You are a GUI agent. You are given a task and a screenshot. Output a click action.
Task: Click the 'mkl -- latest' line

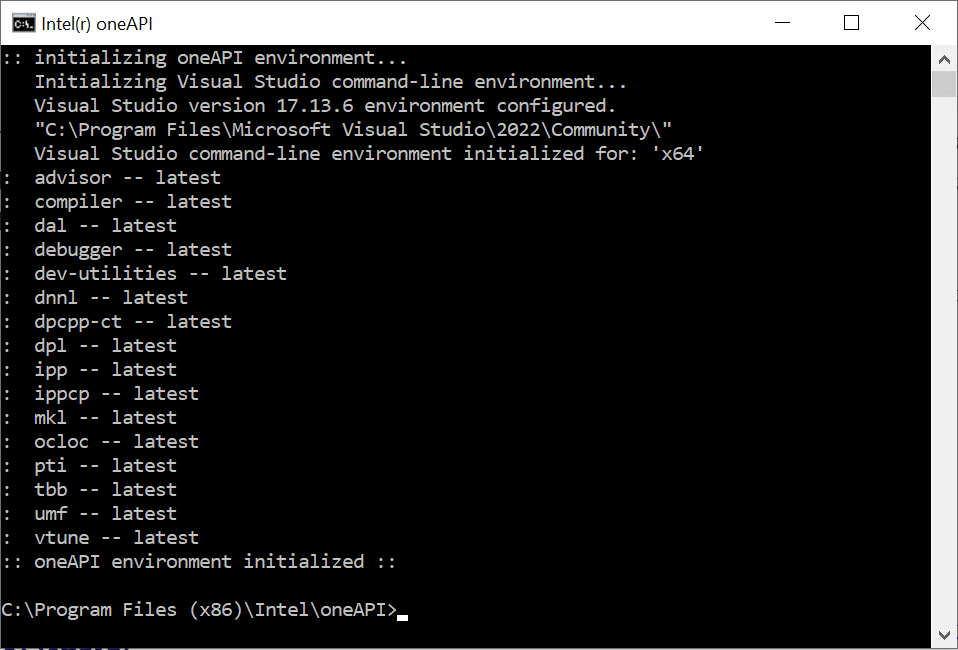tap(106, 418)
